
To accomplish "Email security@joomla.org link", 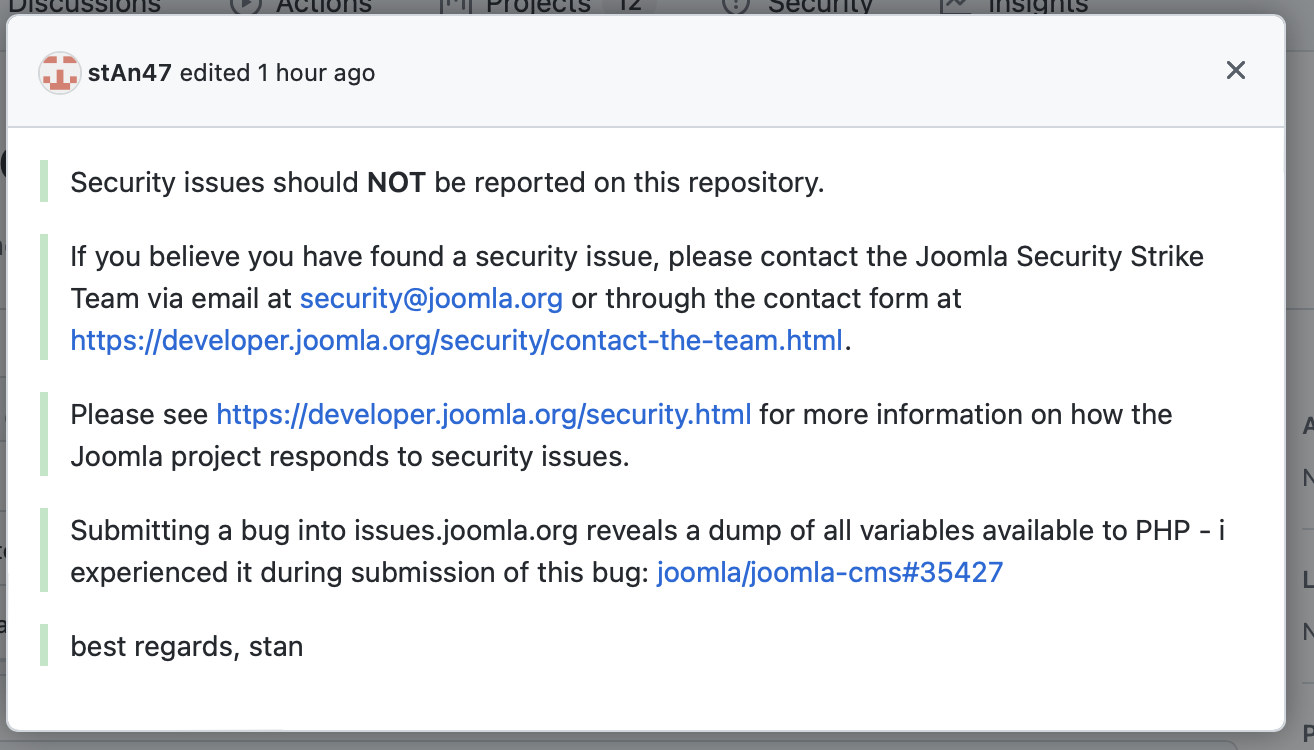I will 431,298.
